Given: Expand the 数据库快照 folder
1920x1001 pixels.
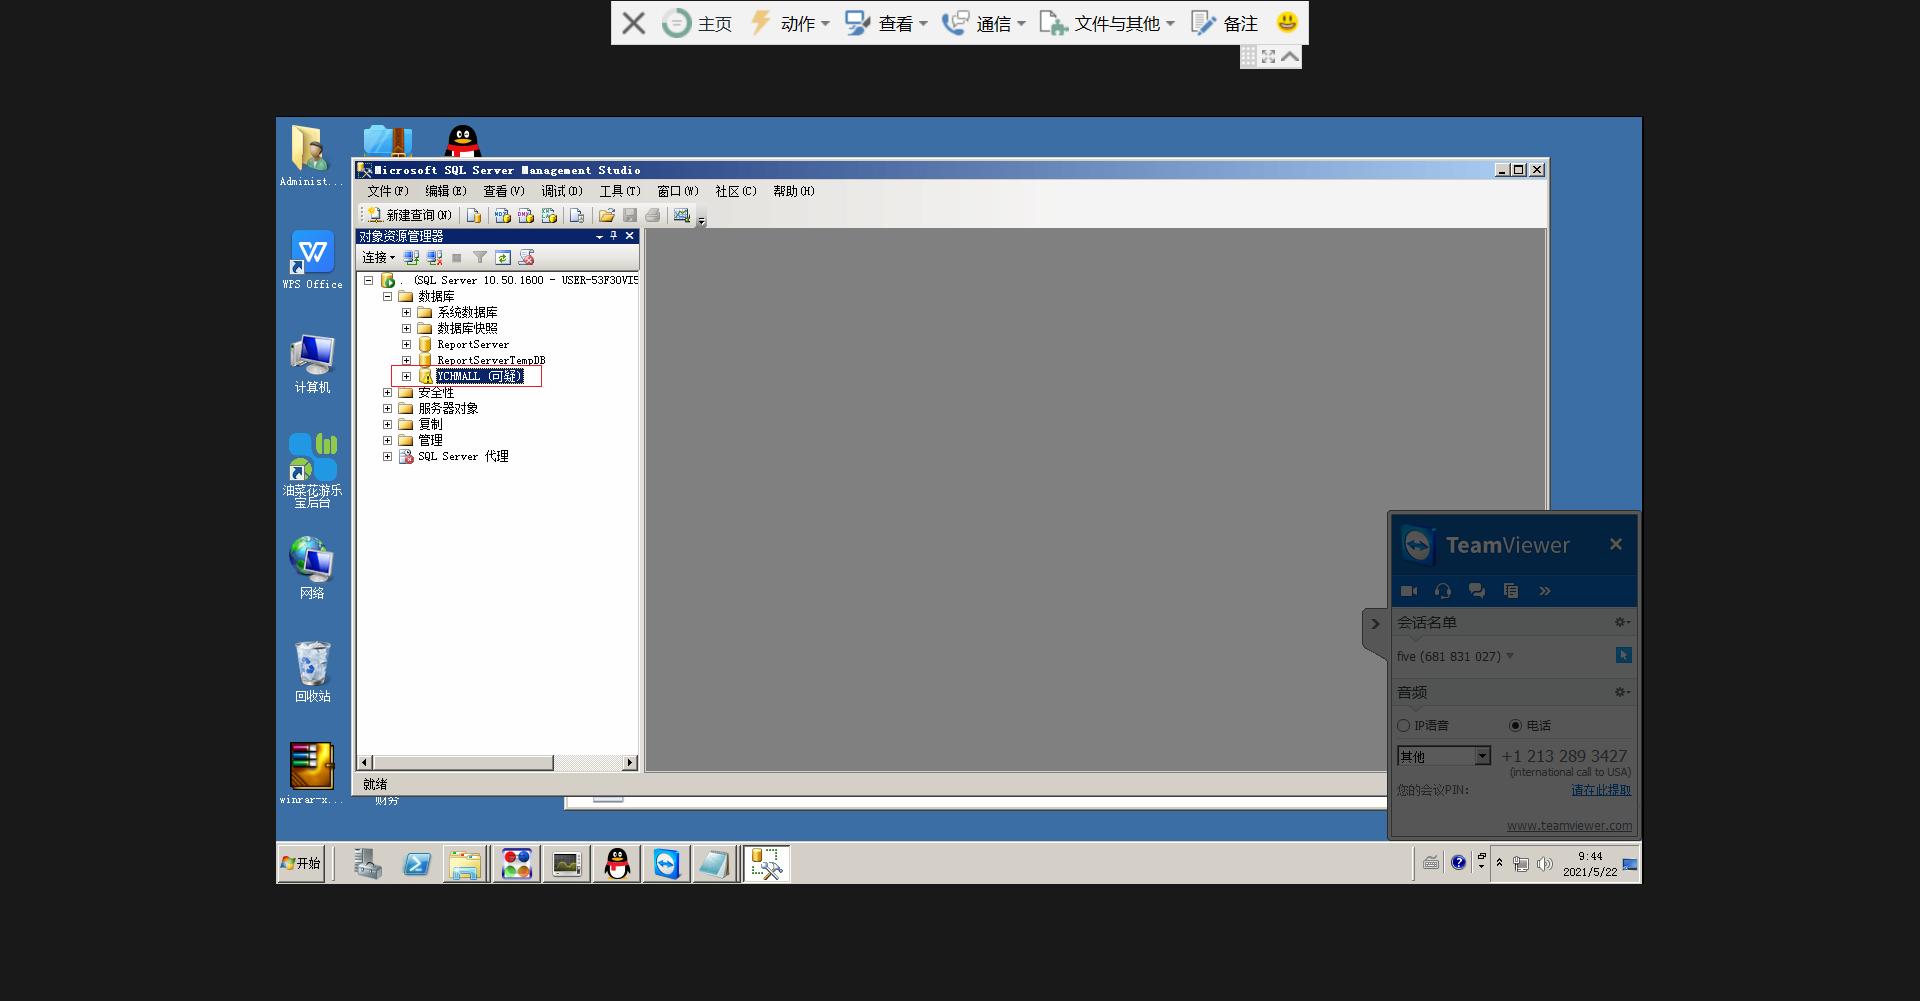Looking at the screenshot, I should [x=406, y=329].
